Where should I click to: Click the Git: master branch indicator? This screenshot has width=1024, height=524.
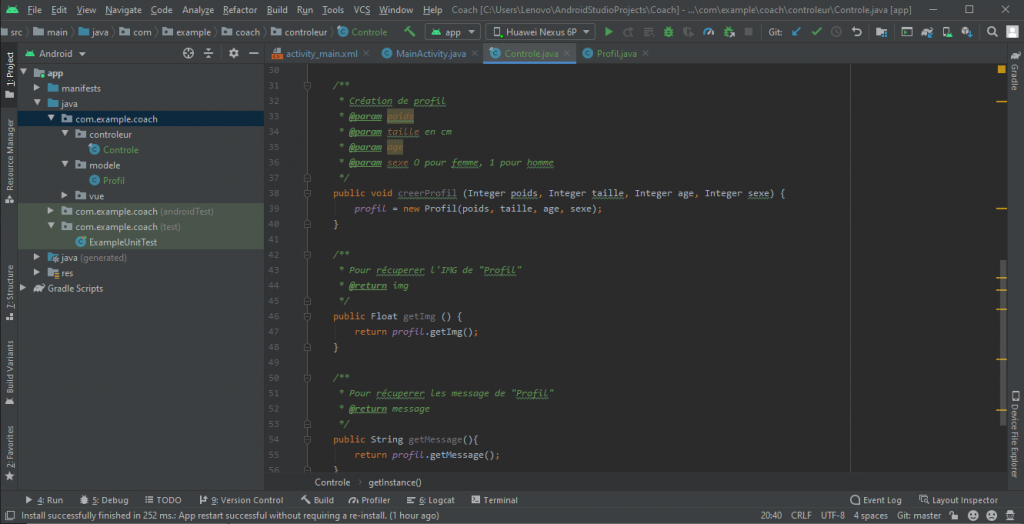(x=920, y=515)
